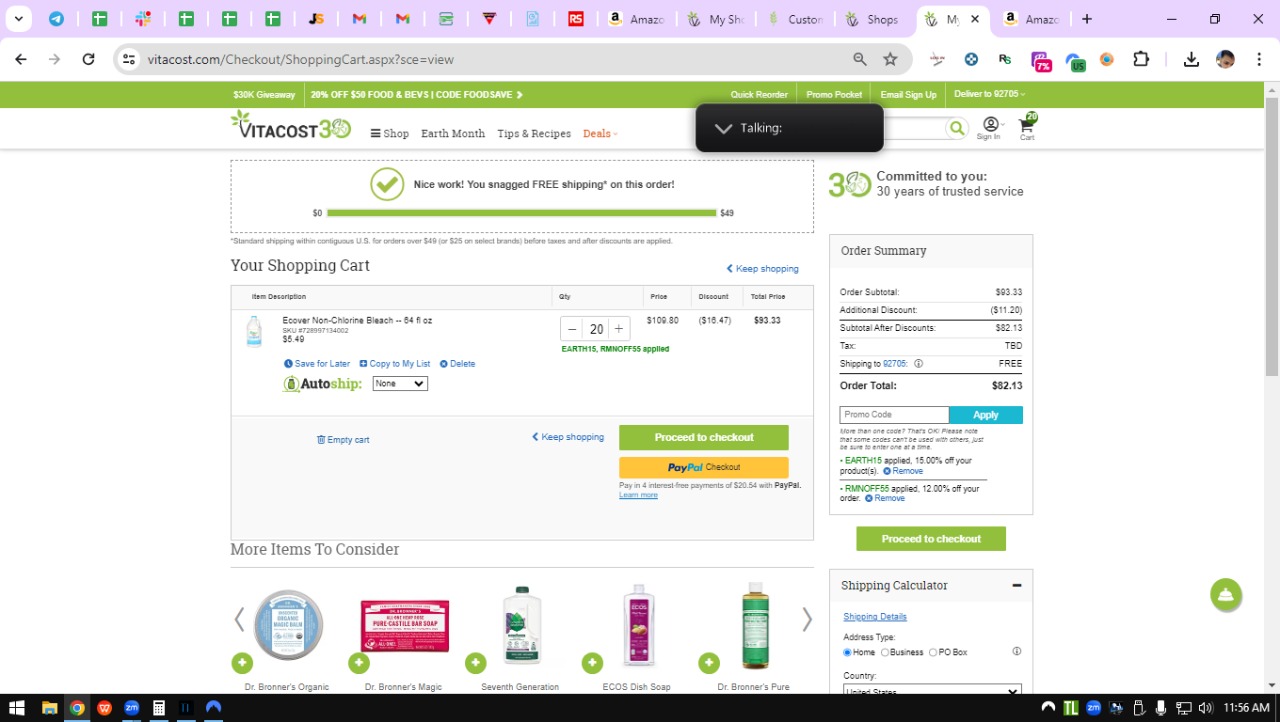Click the green scroll-to-top circle button
This screenshot has height=722, width=1280.
(1225, 595)
